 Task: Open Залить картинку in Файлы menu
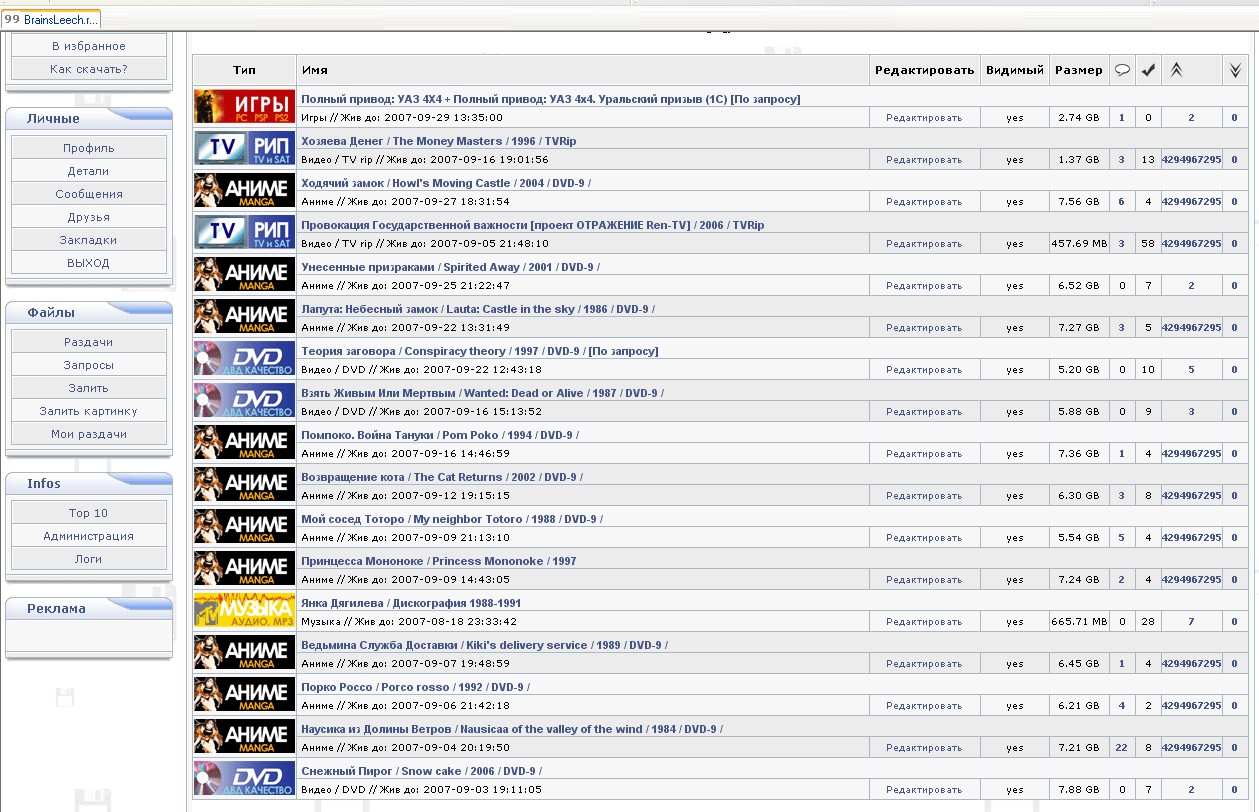tap(89, 411)
